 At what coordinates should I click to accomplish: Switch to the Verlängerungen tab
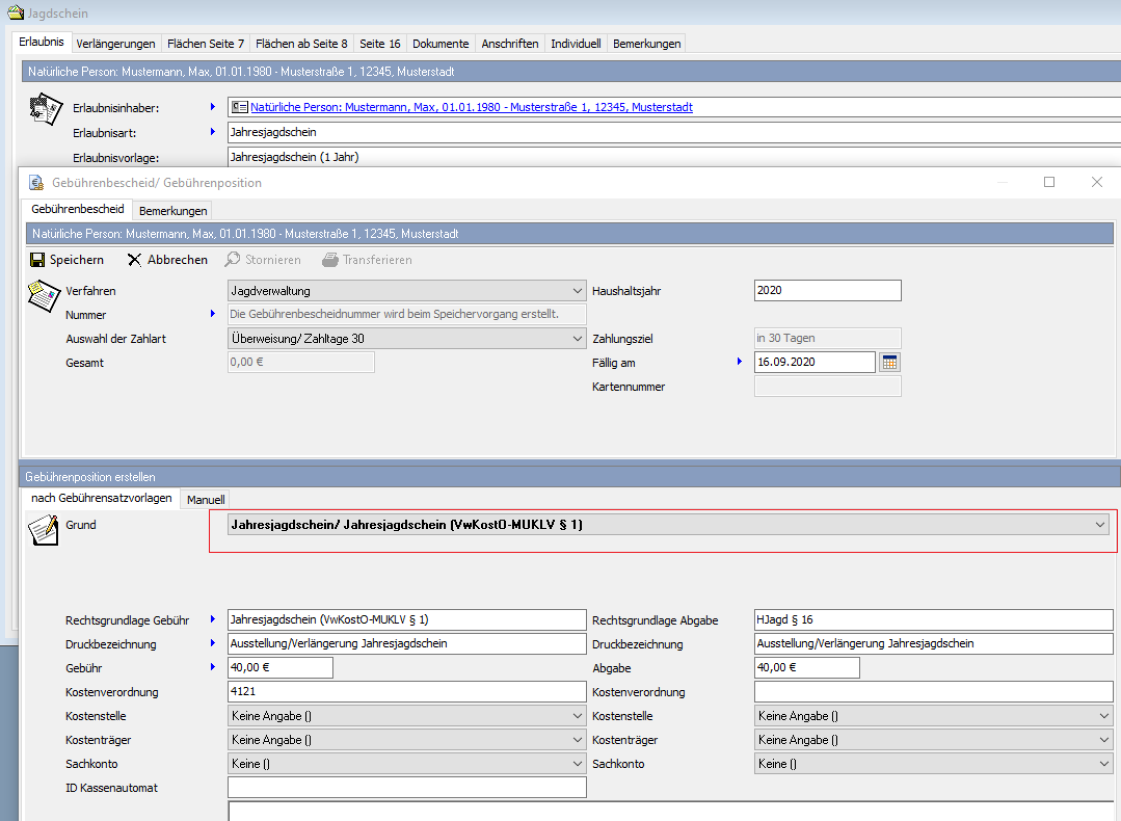[116, 44]
